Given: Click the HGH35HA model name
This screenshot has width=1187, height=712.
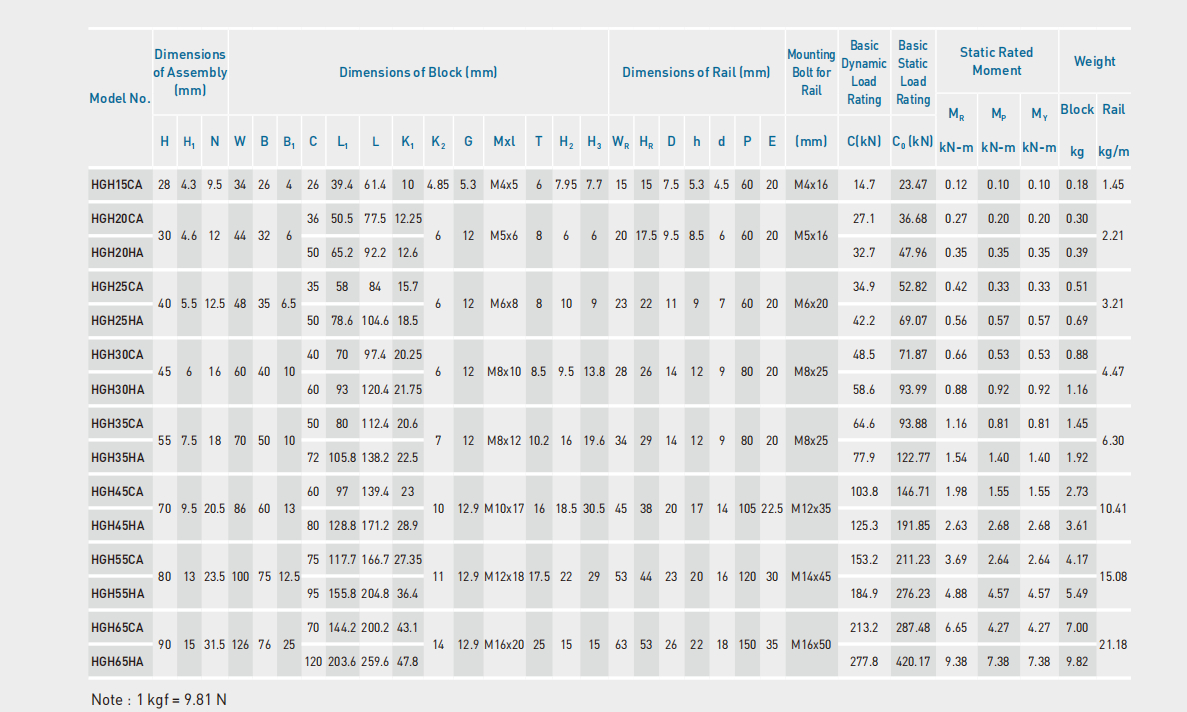Looking at the screenshot, I should 117,458.
